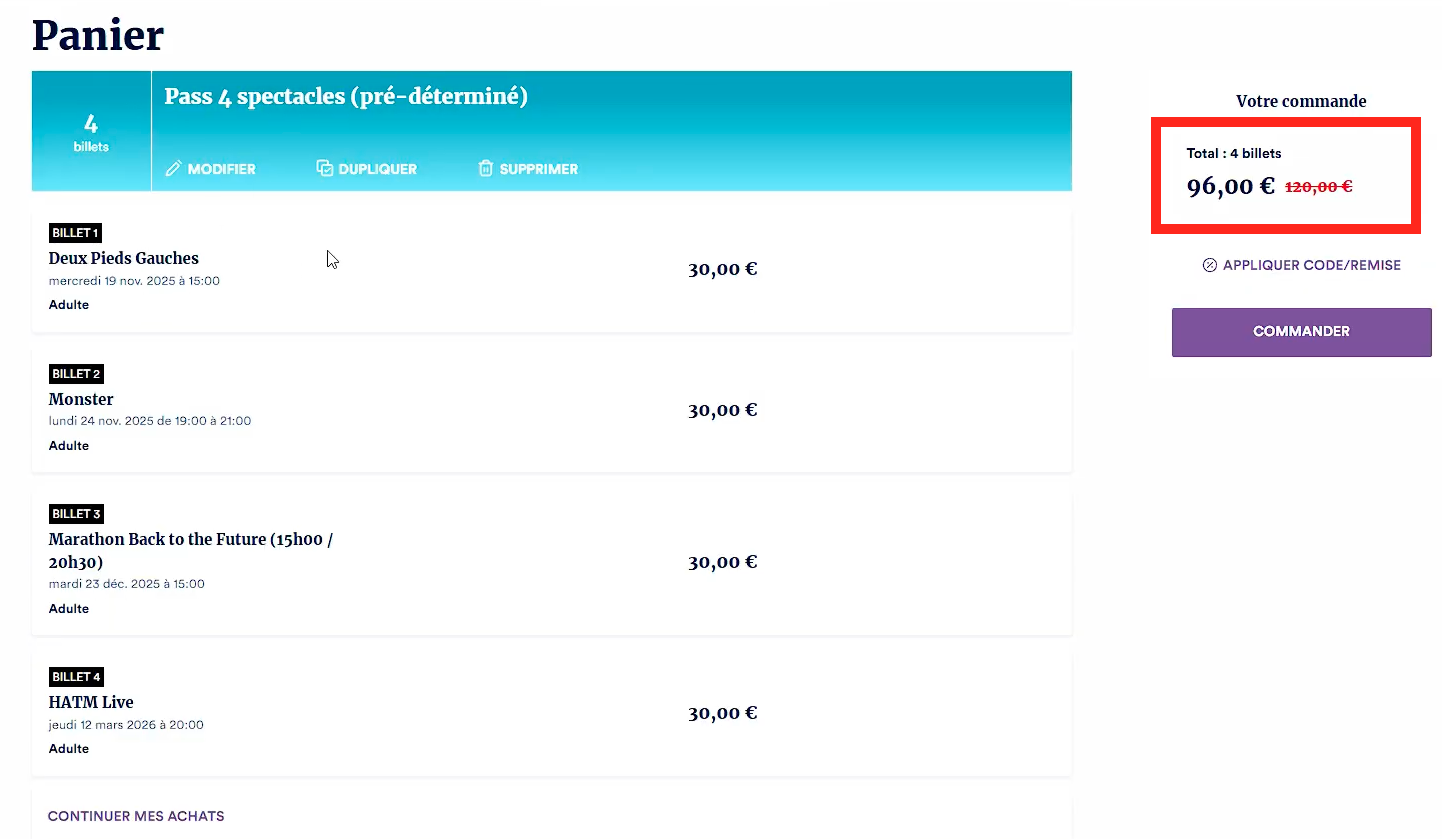Image resolution: width=1442 pixels, height=839 pixels.
Task: Select the Deux Pieds Gauches ticket title
Action: [124, 258]
